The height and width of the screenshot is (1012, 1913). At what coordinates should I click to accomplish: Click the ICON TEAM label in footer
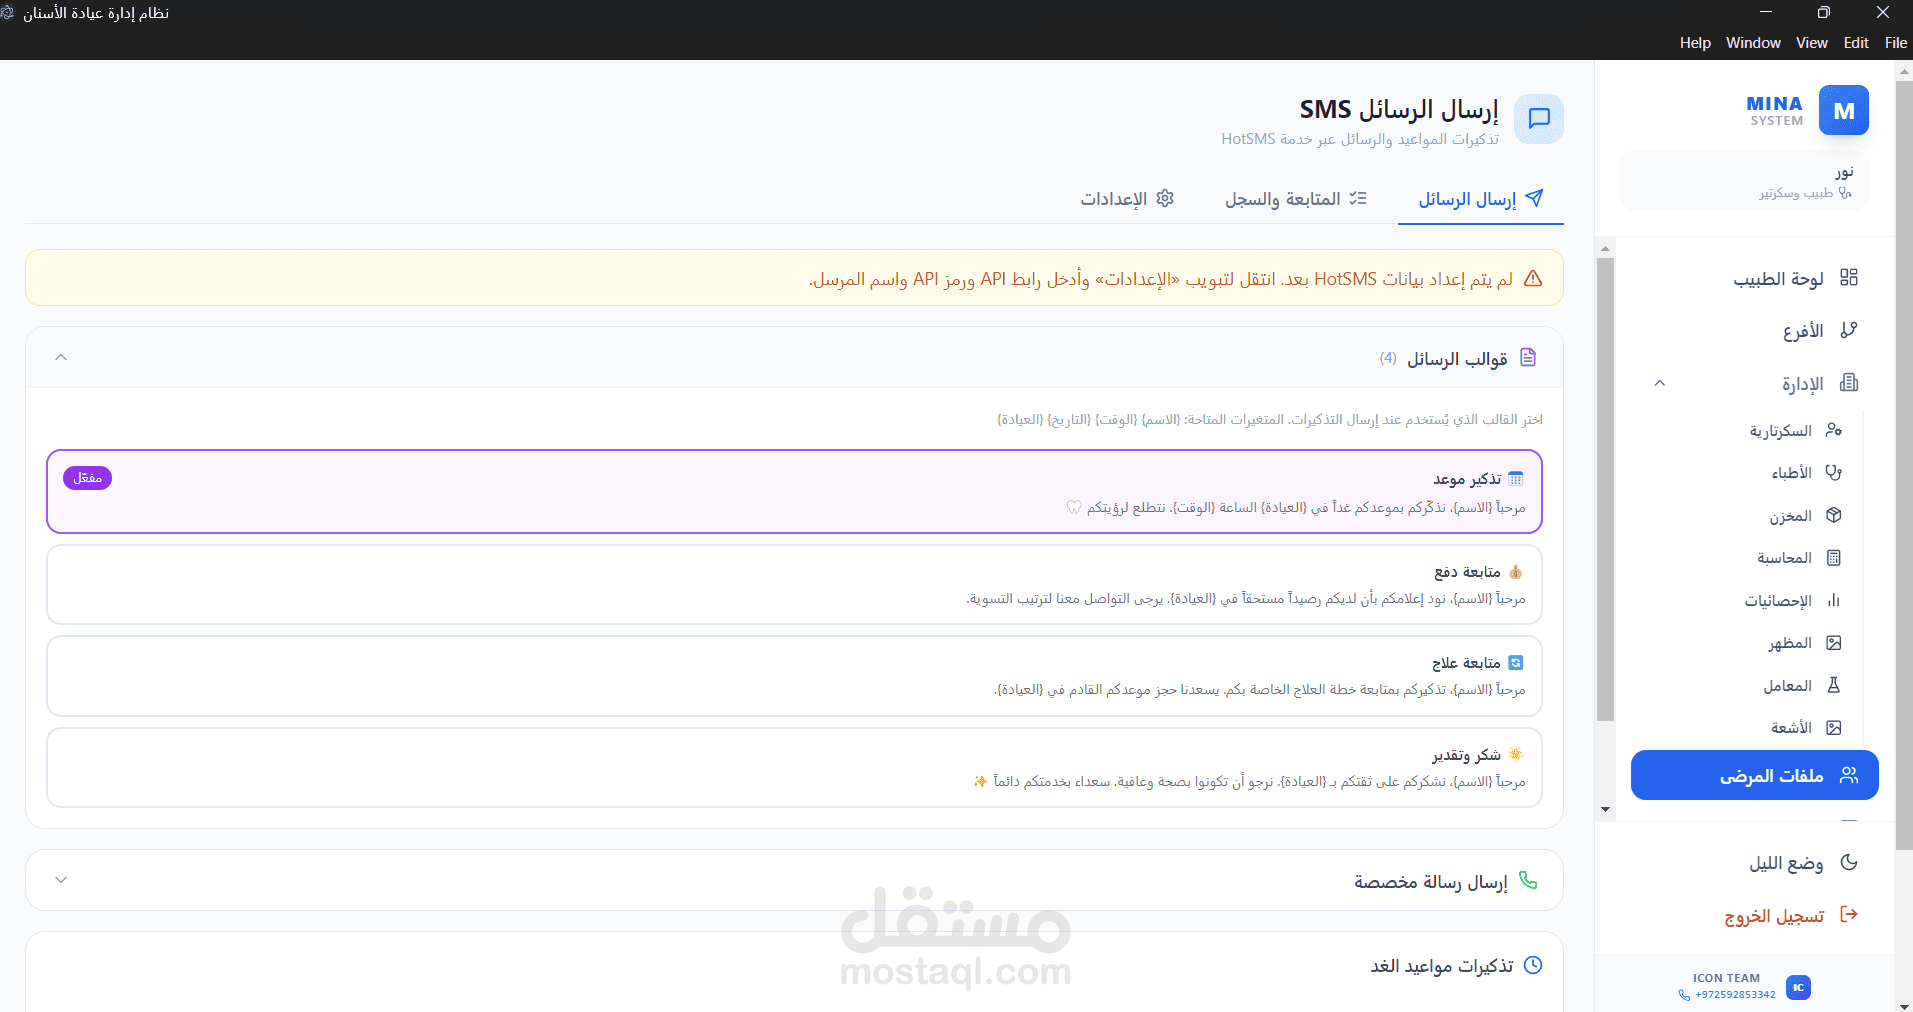(1726, 978)
